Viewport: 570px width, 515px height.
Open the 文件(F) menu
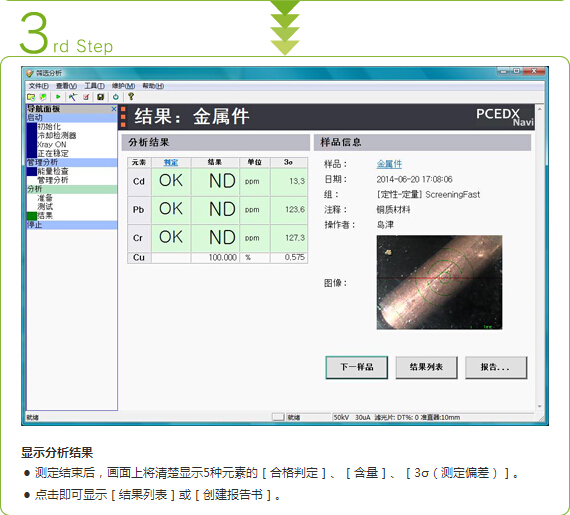(x=39, y=86)
